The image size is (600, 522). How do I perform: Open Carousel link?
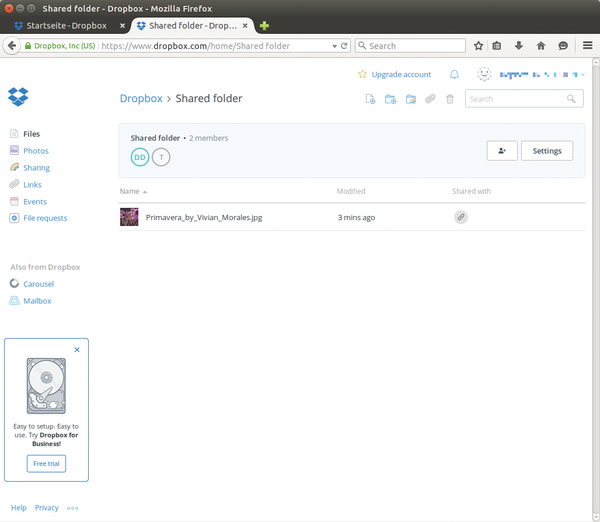coord(39,284)
